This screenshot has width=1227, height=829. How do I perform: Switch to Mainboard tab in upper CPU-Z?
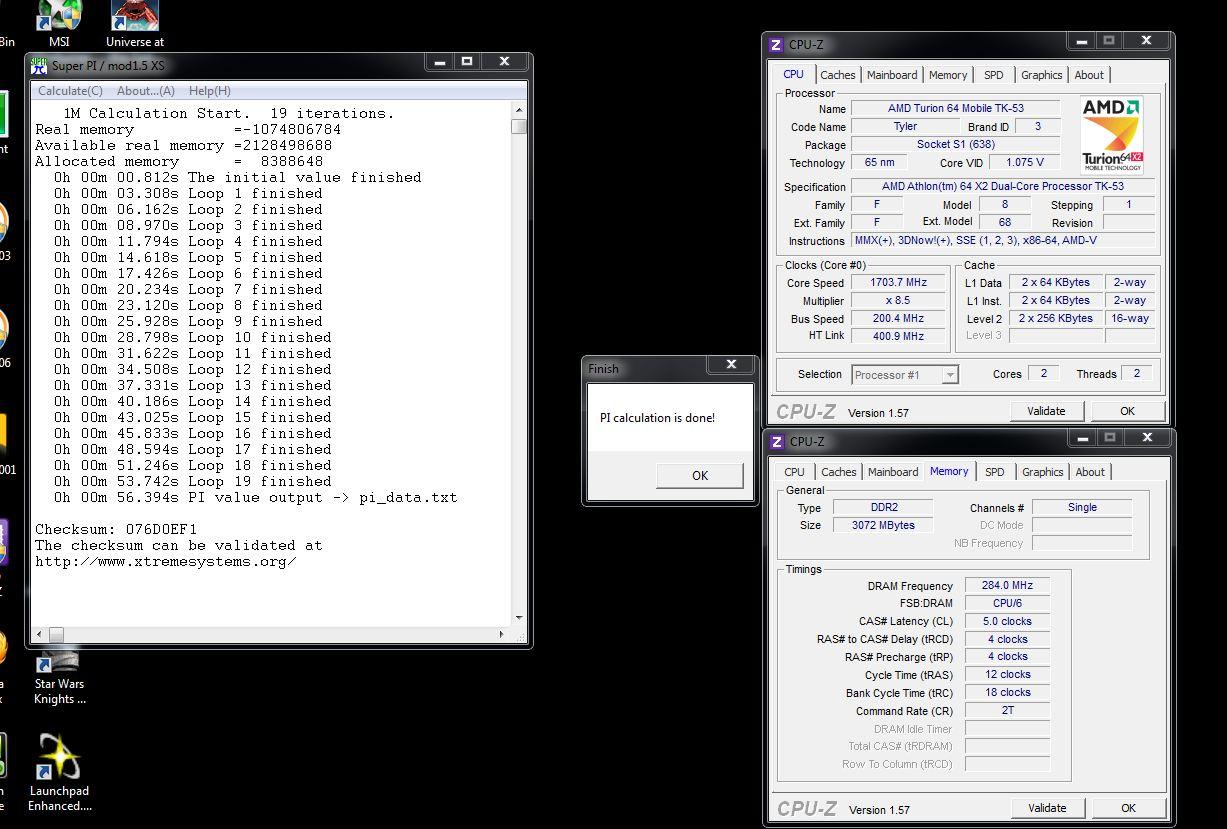pyautogui.click(x=892, y=75)
